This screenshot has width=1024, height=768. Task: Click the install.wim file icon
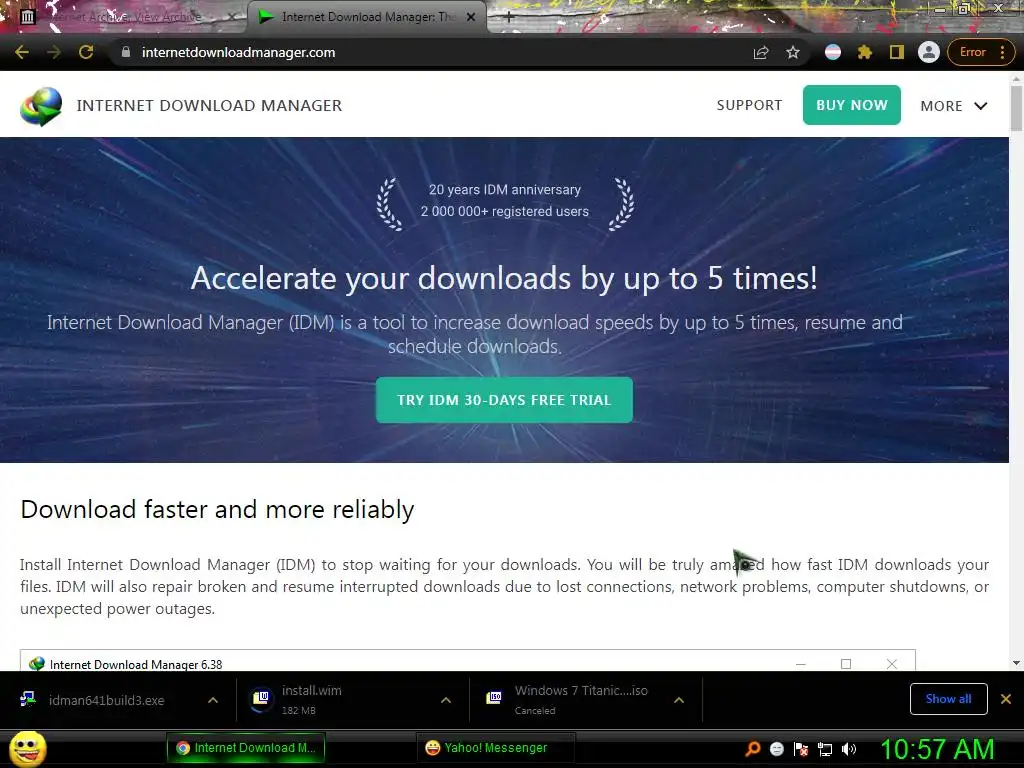pyautogui.click(x=261, y=699)
